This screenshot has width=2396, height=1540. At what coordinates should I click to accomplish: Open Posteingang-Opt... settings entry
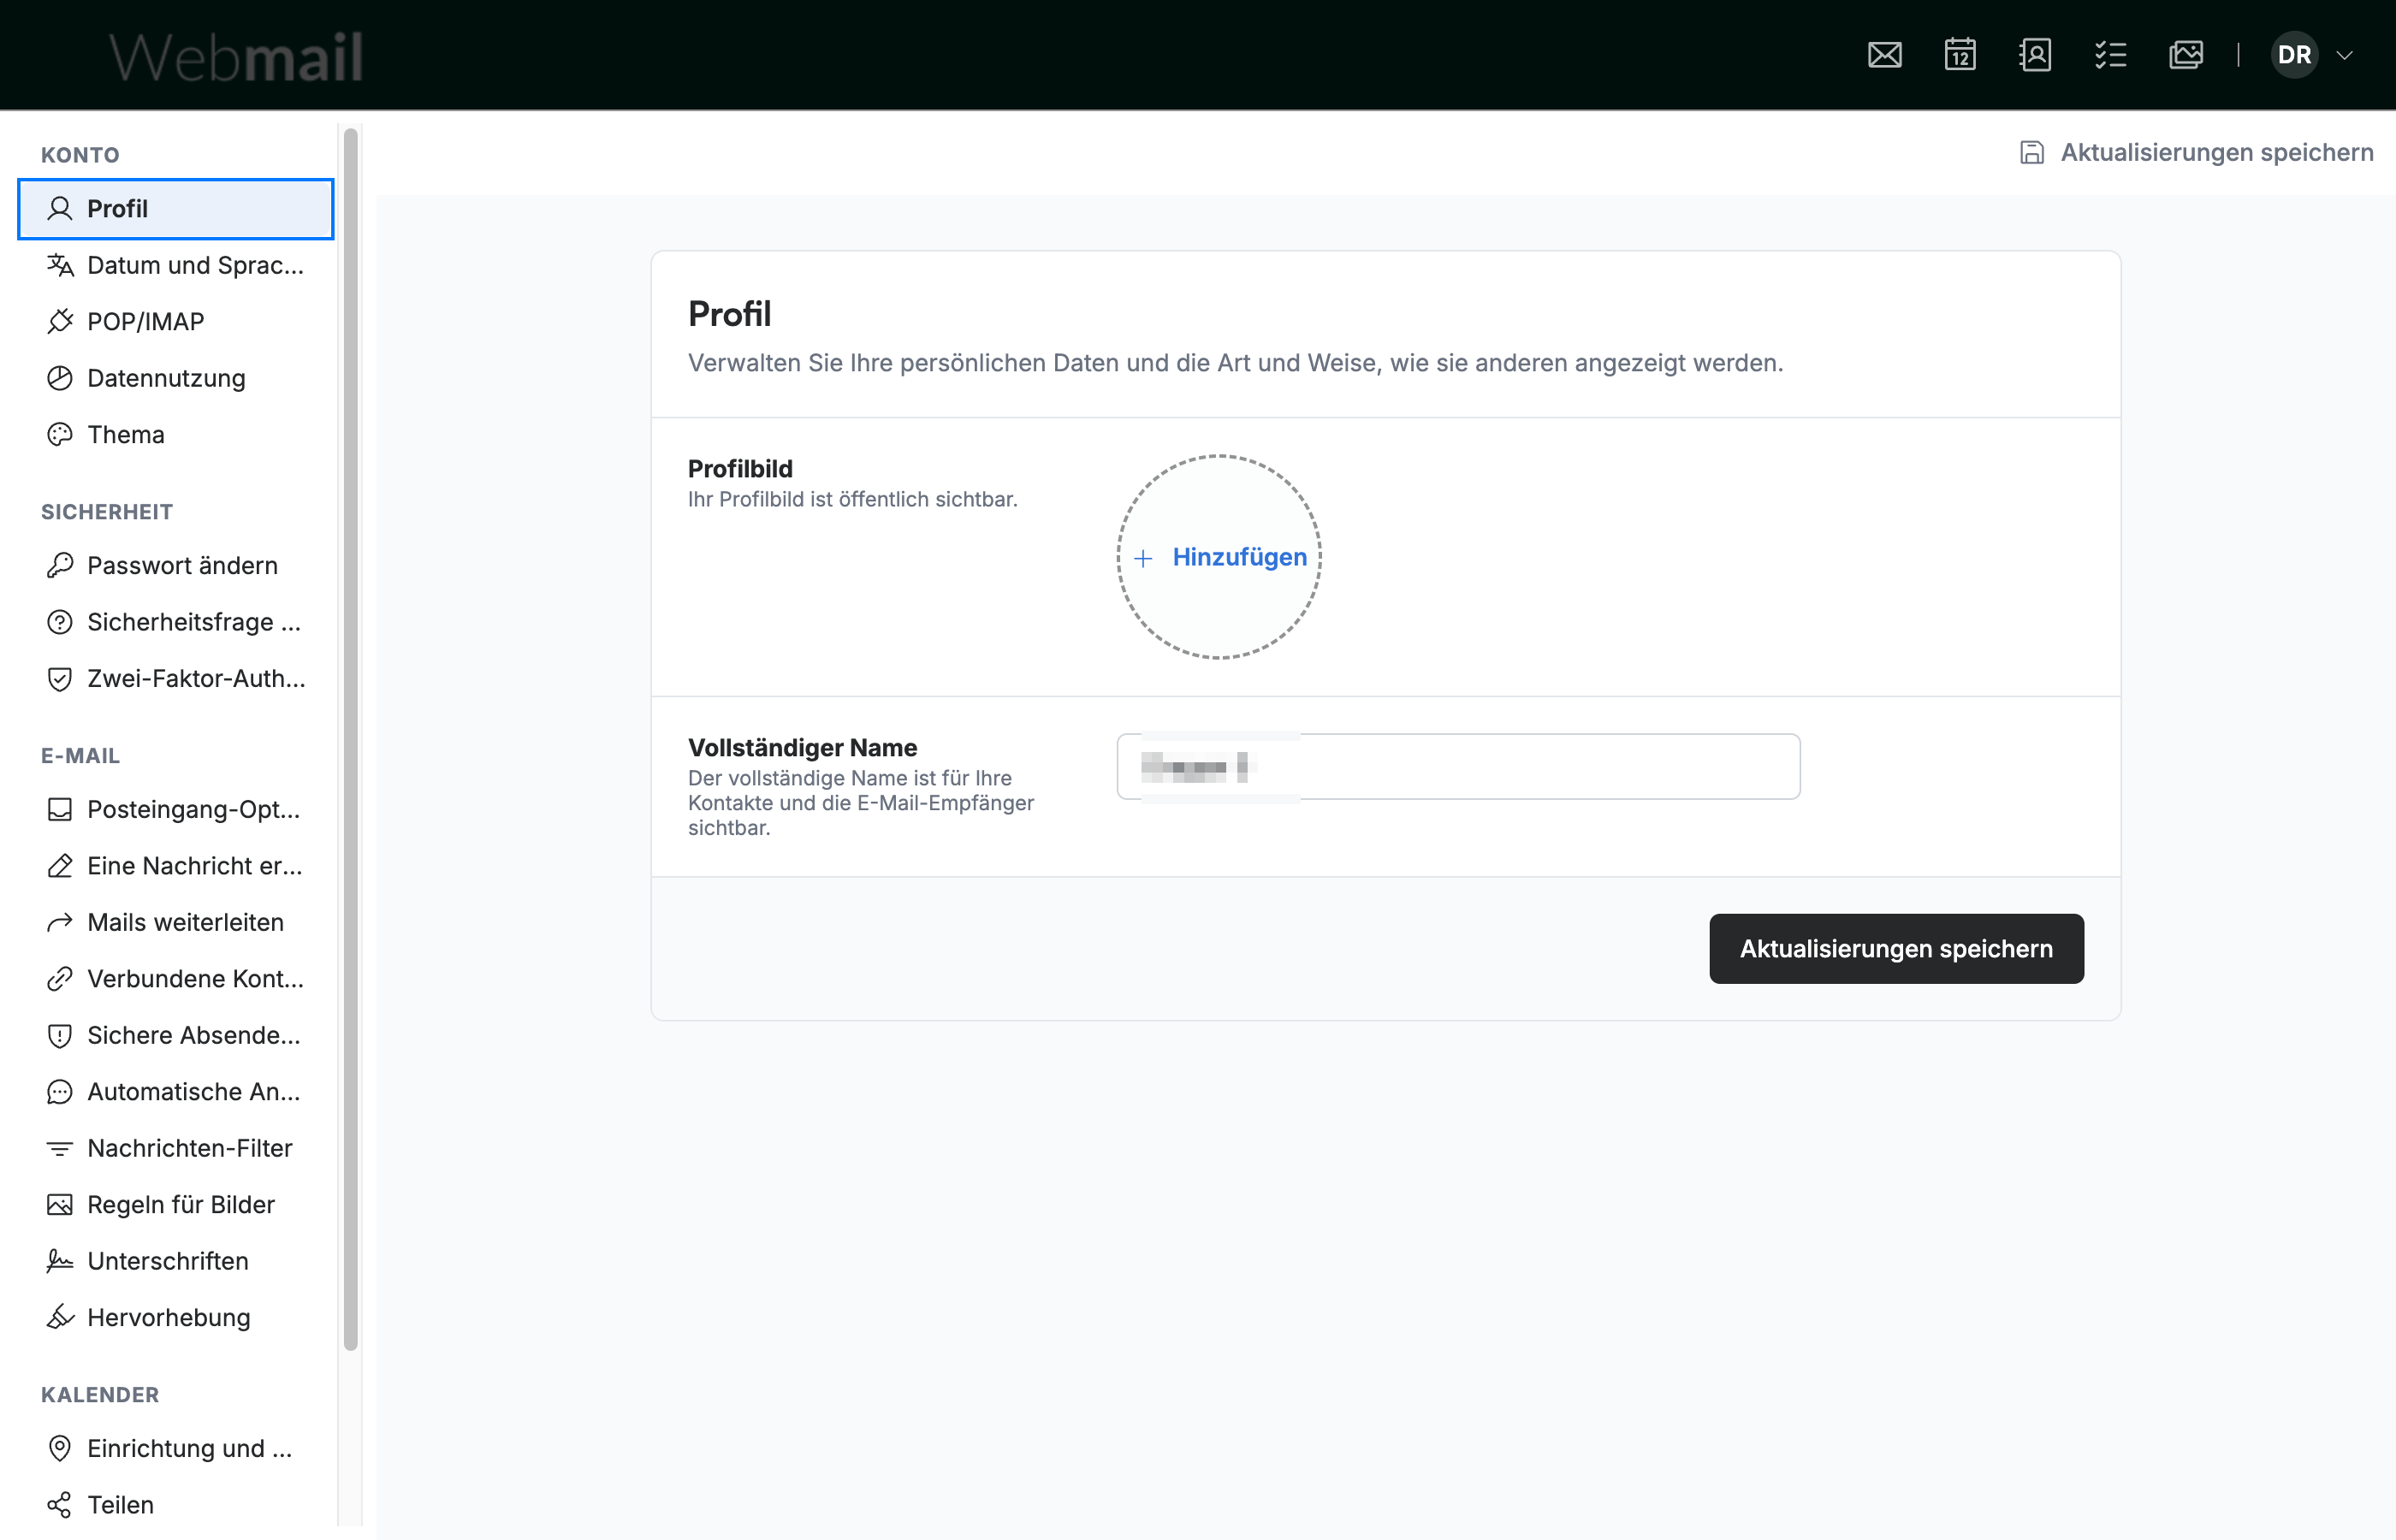[x=176, y=809]
